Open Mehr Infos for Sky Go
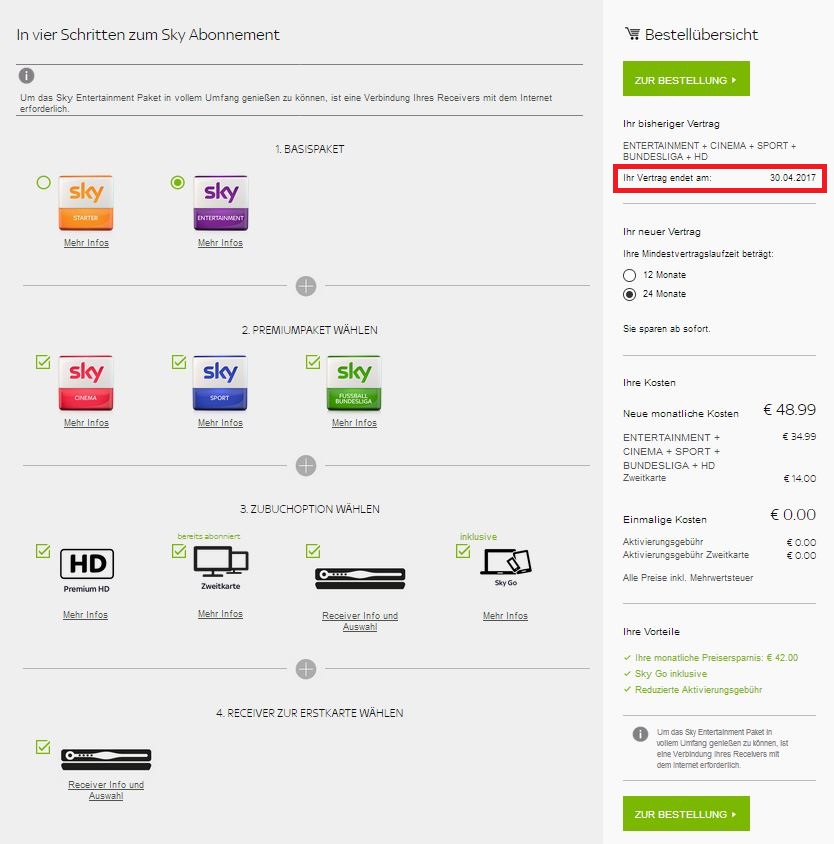 click(505, 615)
